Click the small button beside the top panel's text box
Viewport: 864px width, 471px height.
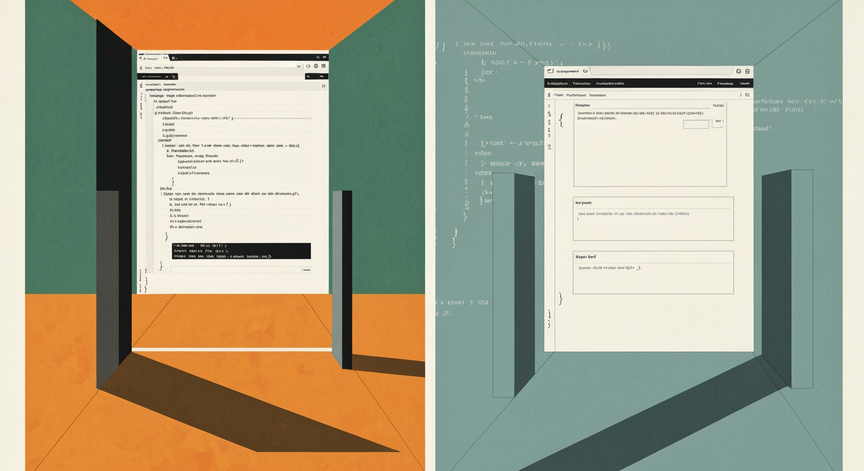[x=717, y=122]
